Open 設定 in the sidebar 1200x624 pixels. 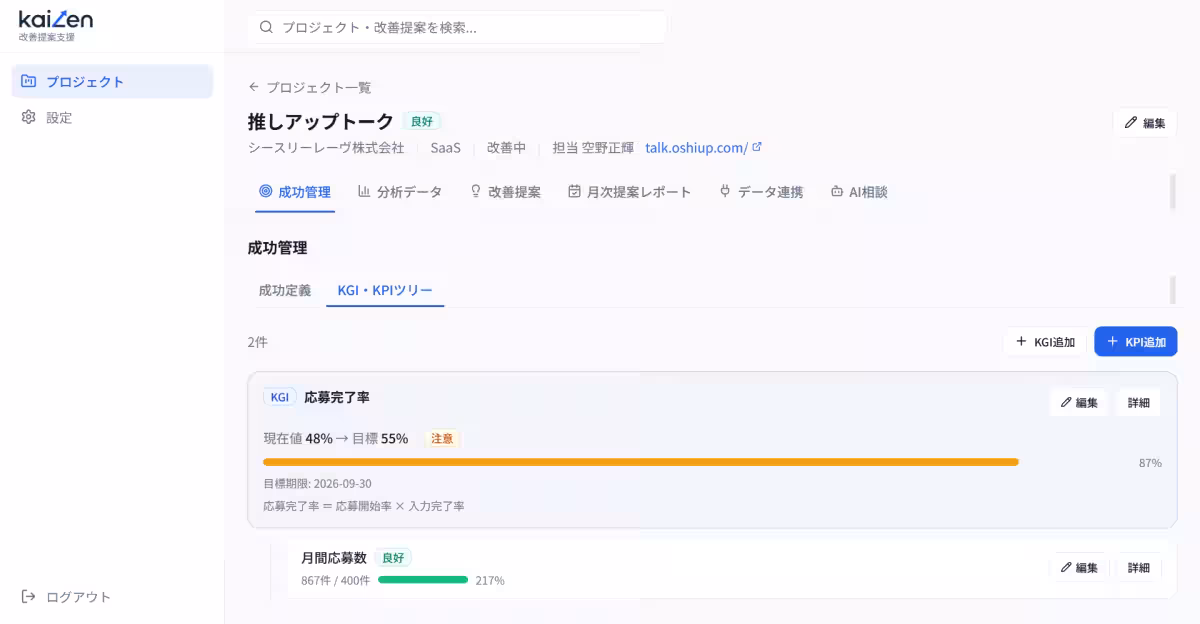[x=112, y=117]
